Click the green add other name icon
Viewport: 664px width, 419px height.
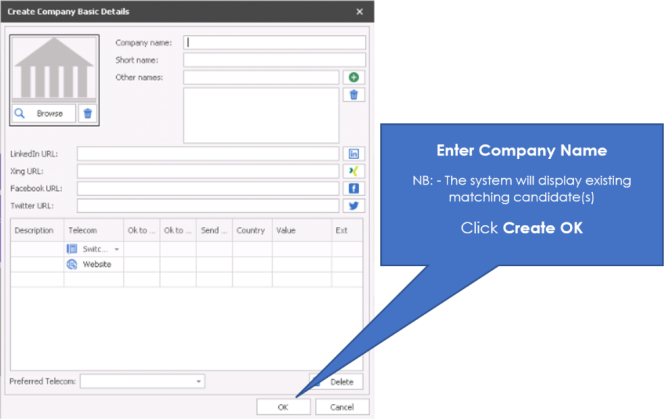pos(353,78)
